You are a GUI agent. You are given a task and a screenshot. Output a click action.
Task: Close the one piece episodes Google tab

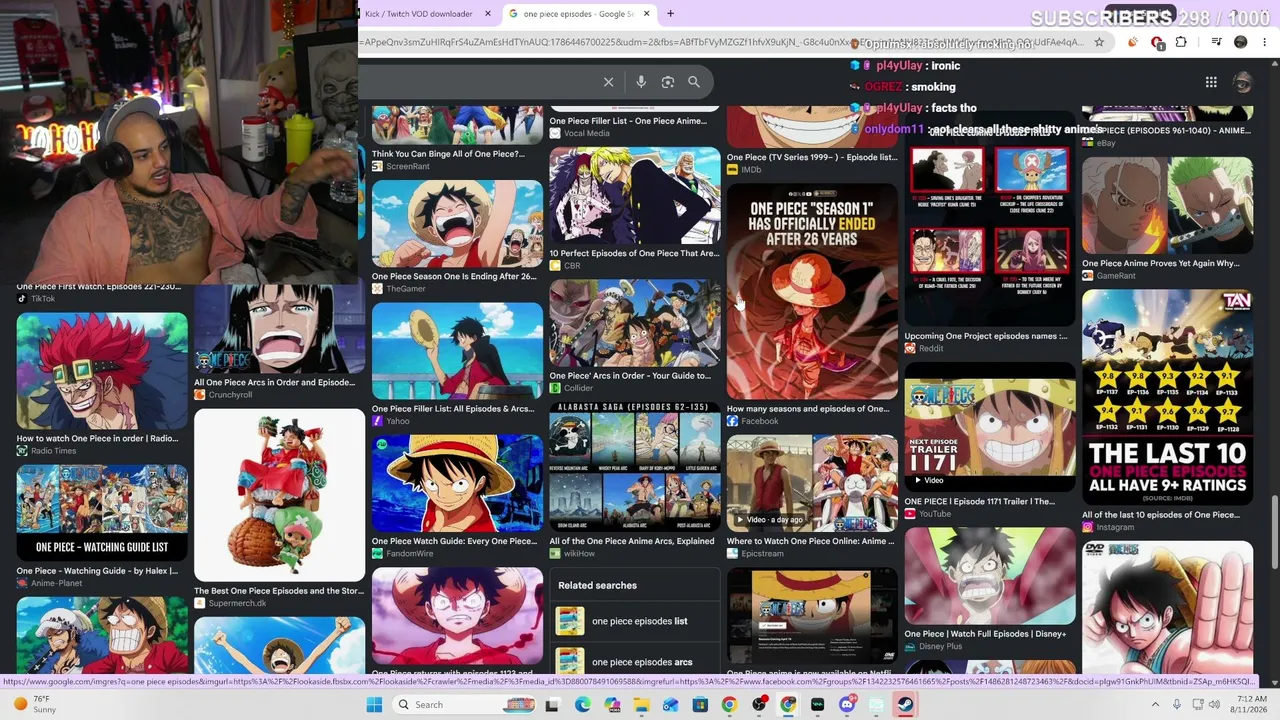pos(647,14)
